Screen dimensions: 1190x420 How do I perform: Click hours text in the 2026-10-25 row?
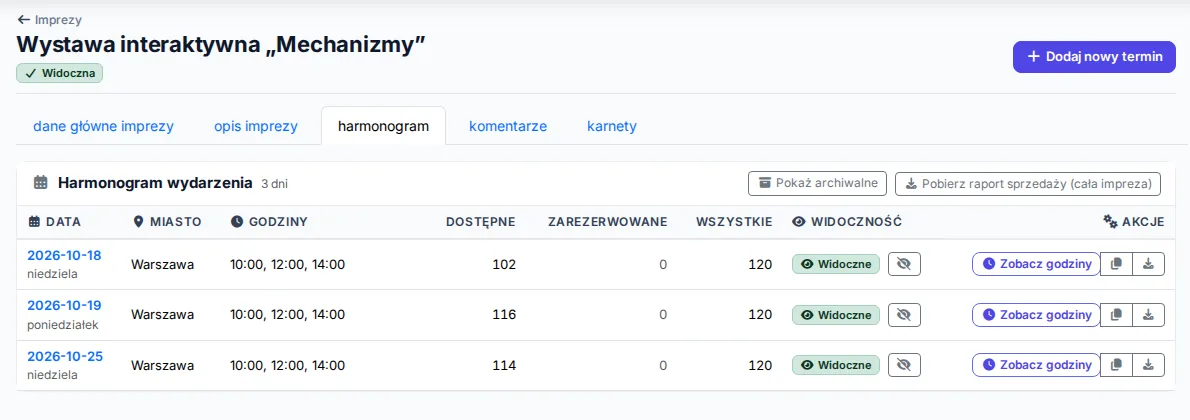[288, 365]
